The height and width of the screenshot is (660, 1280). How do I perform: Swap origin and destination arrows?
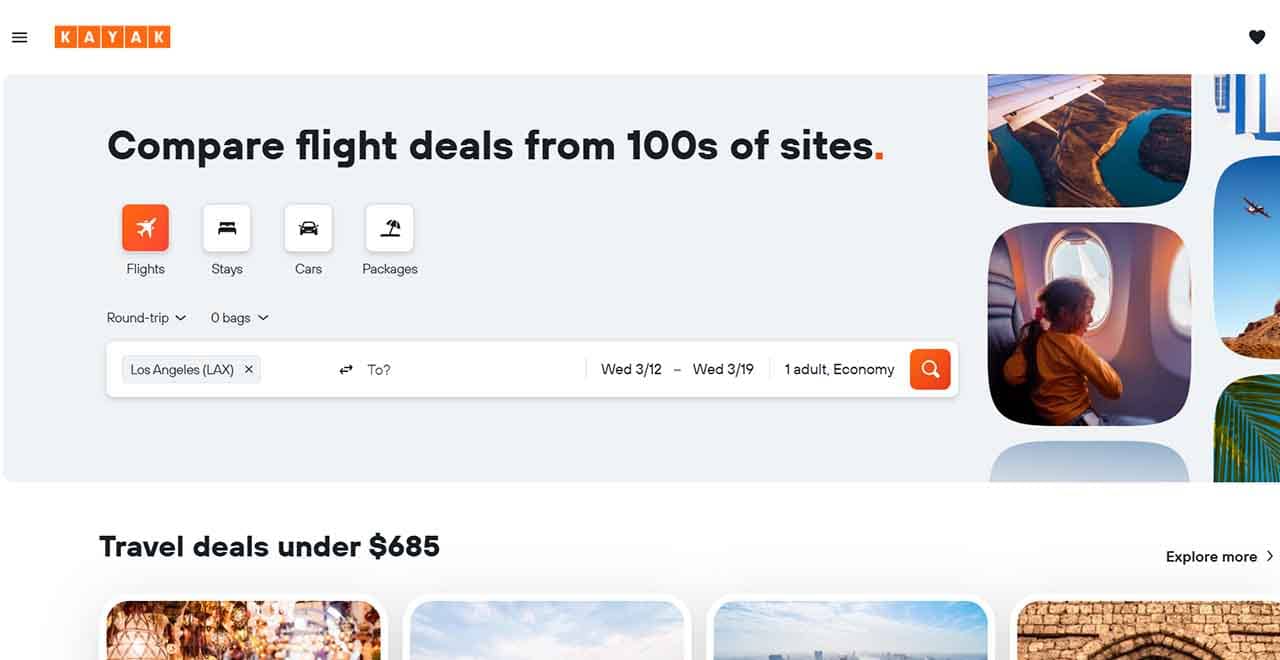[x=346, y=369]
